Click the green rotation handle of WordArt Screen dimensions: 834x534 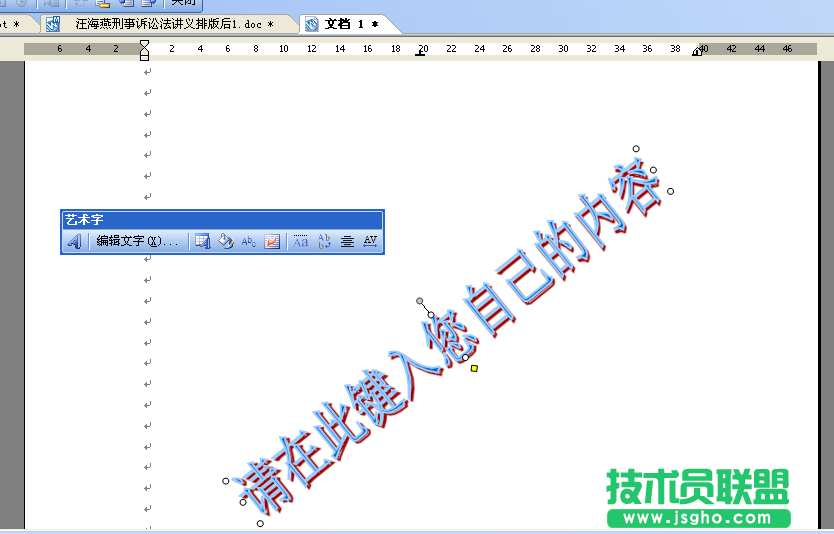[x=420, y=300]
